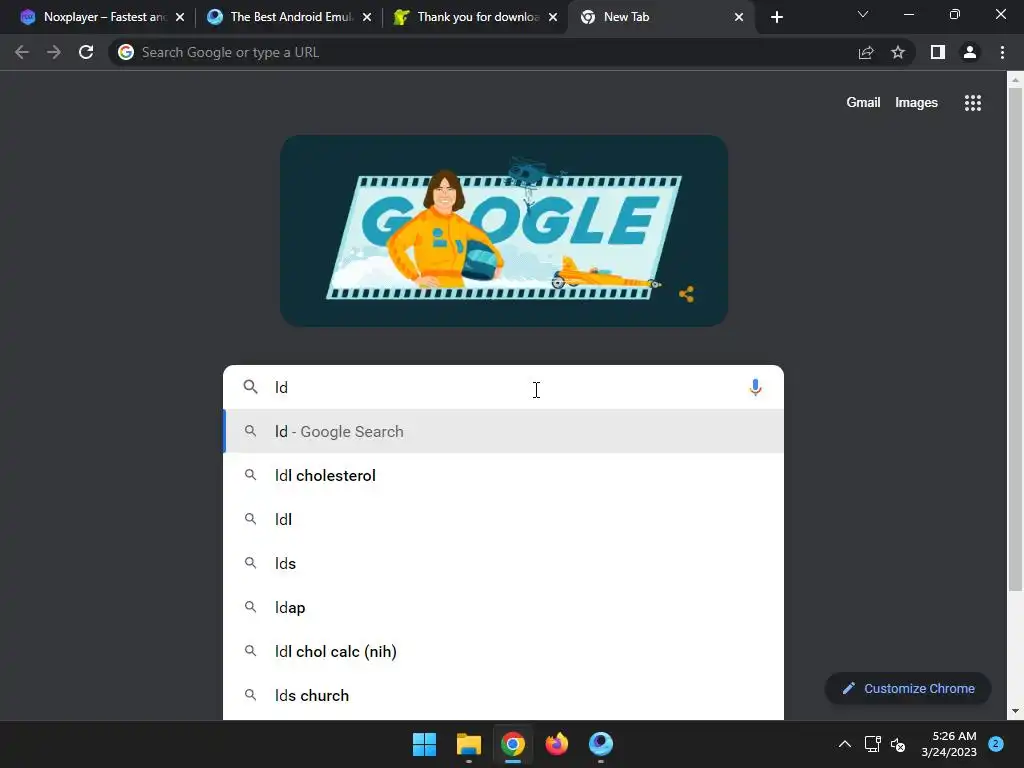This screenshot has width=1024, height=768.
Task: Open the Chrome profile menu
Action: (970, 52)
